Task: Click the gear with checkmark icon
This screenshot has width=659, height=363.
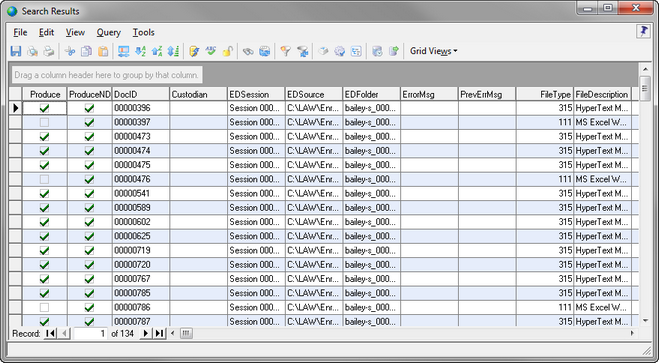Action: coord(340,51)
